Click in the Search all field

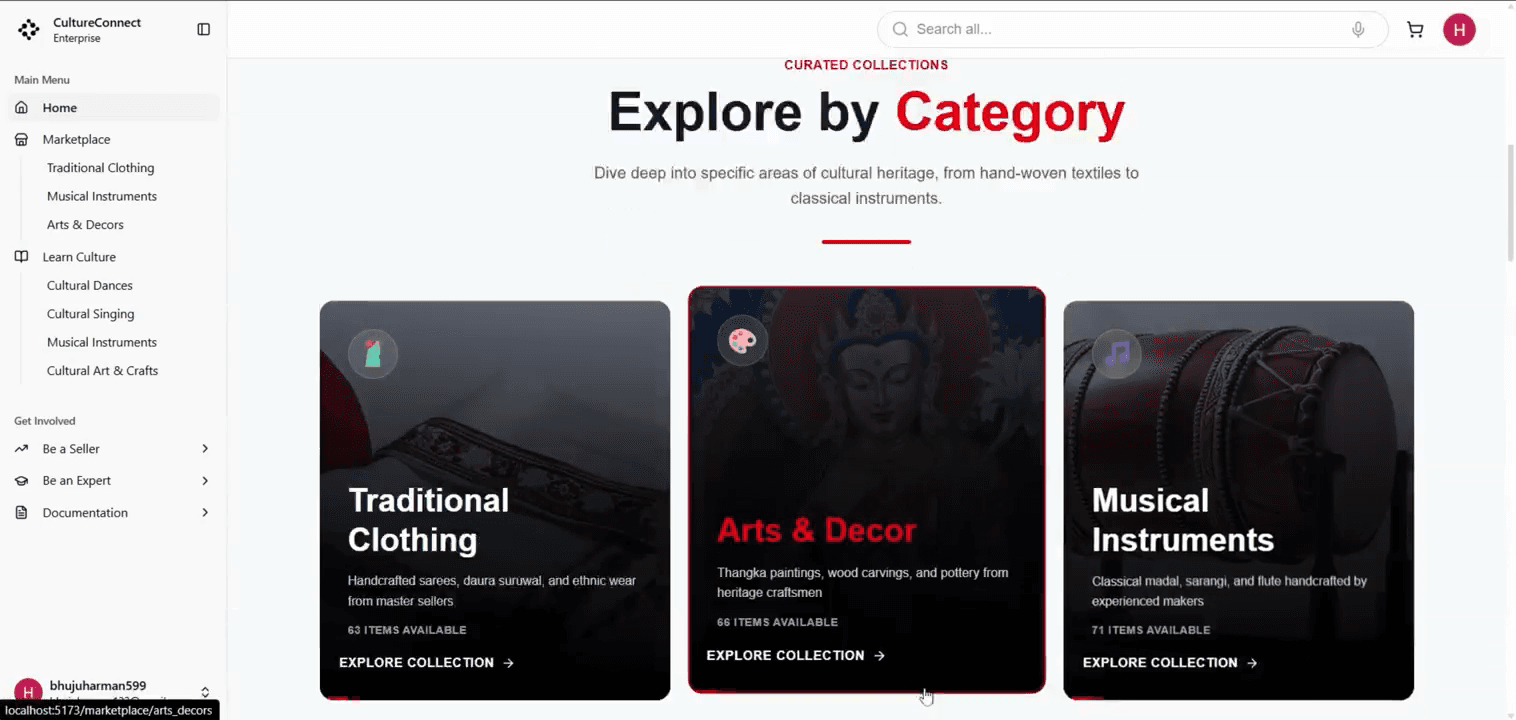point(1132,29)
